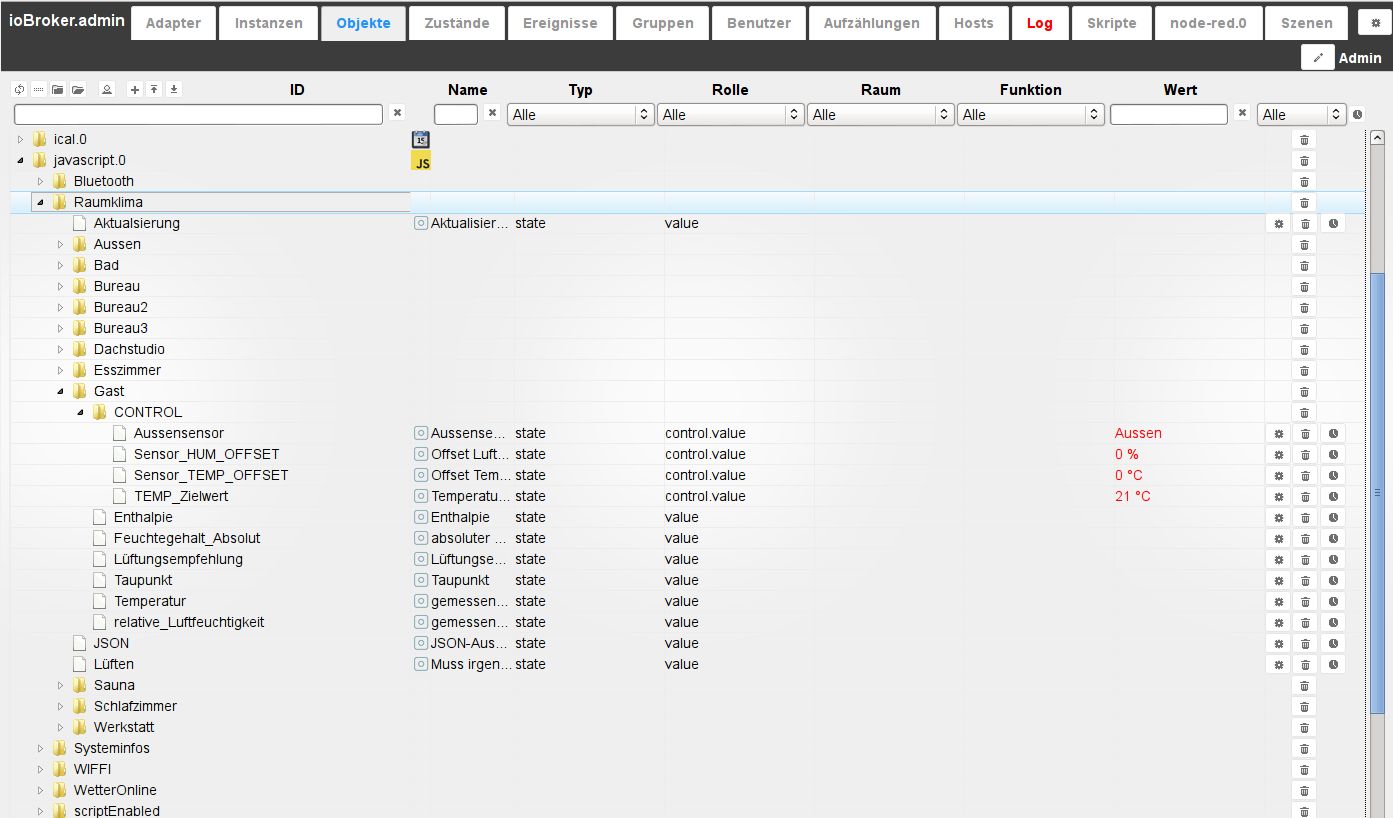The width and height of the screenshot is (1393, 818).
Task: Delete the TEMP_Zielwert object via trash icon
Action: pyautogui.click(x=1304, y=496)
